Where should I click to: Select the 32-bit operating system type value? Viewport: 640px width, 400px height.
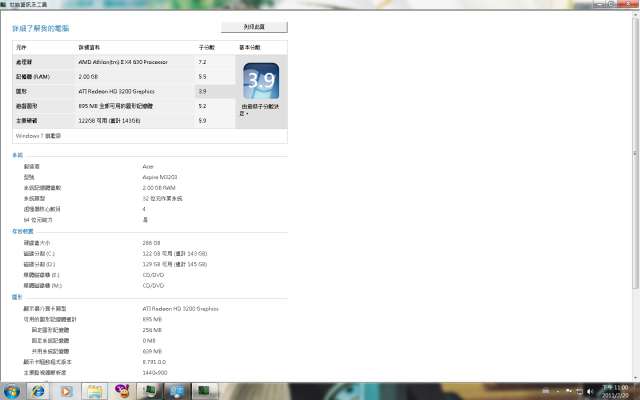click(162, 198)
